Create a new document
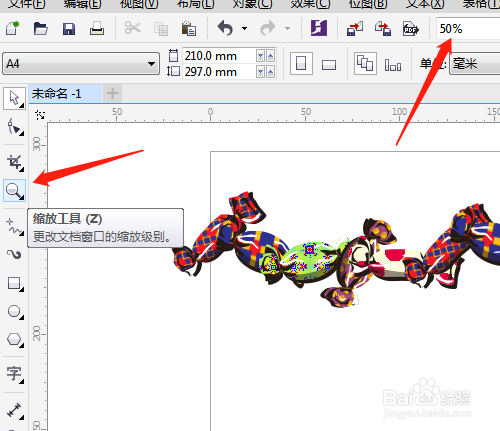Screen dimensions: 500x431 click(13, 28)
